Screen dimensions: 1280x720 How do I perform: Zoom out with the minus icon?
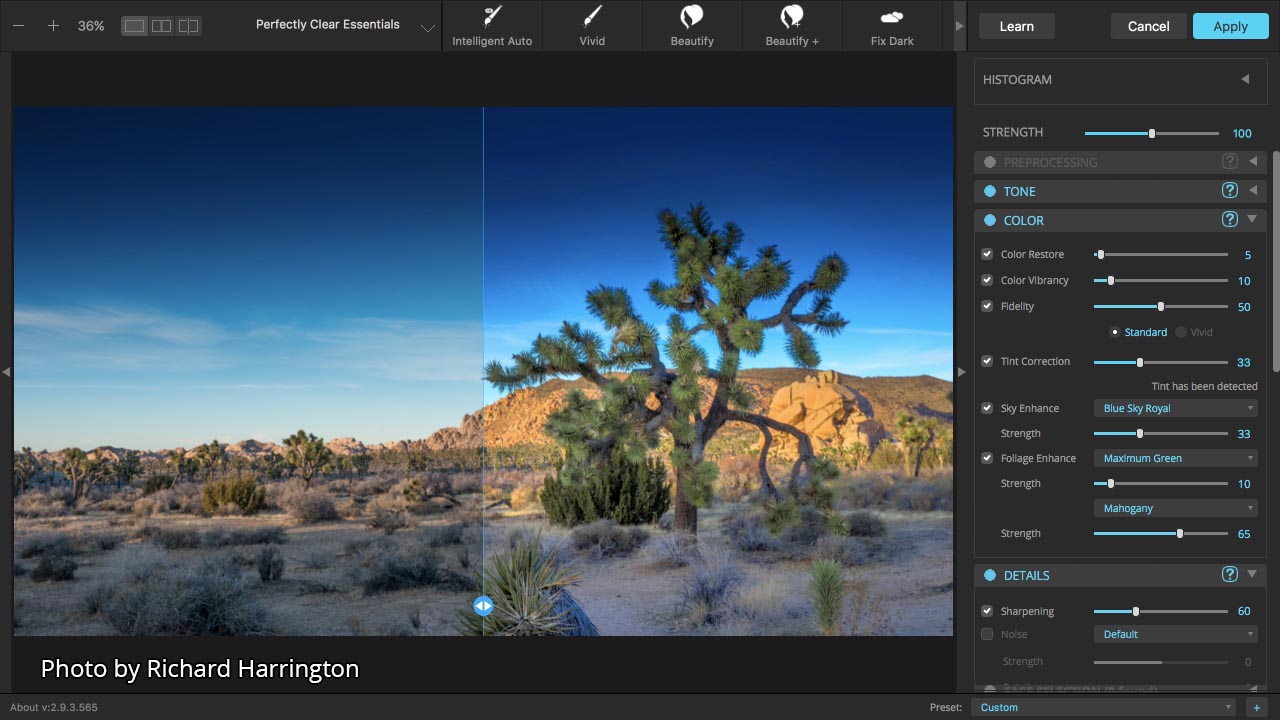point(19,26)
